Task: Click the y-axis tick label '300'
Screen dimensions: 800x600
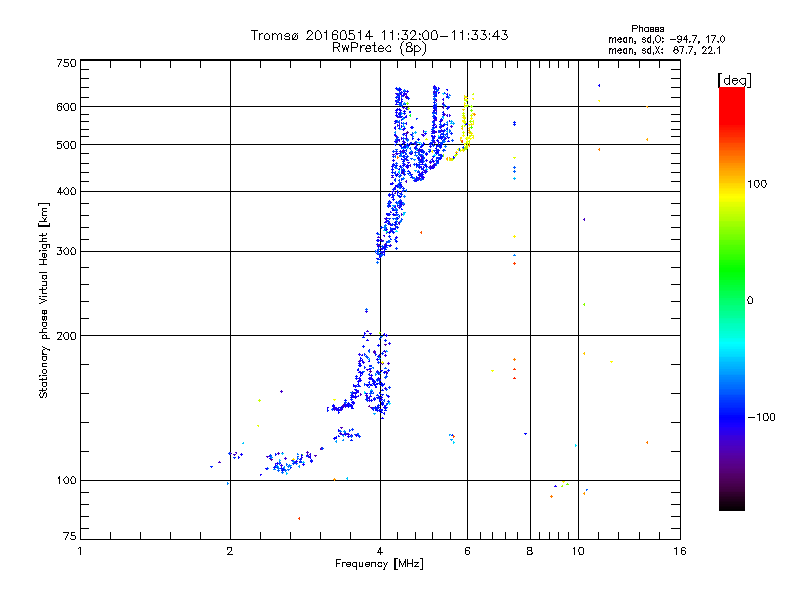Action: [x=66, y=252]
